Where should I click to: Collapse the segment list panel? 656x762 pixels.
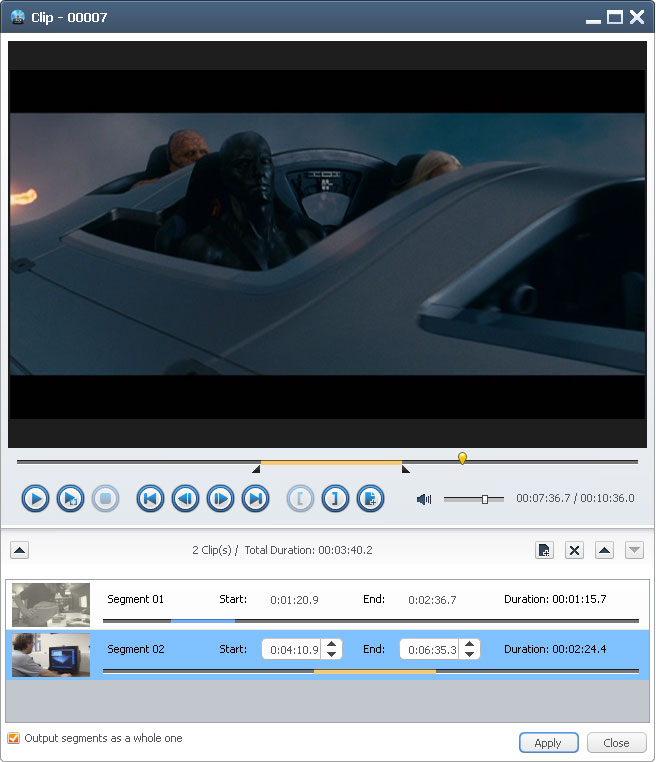[19, 550]
